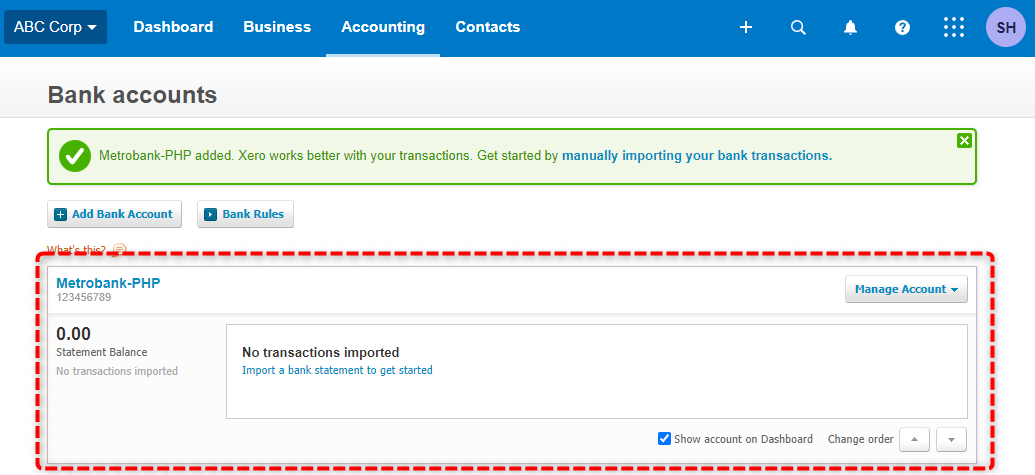Open notifications bell icon
Image resolution: width=1035 pixels, height=475 pixels.
coord(850,27)
